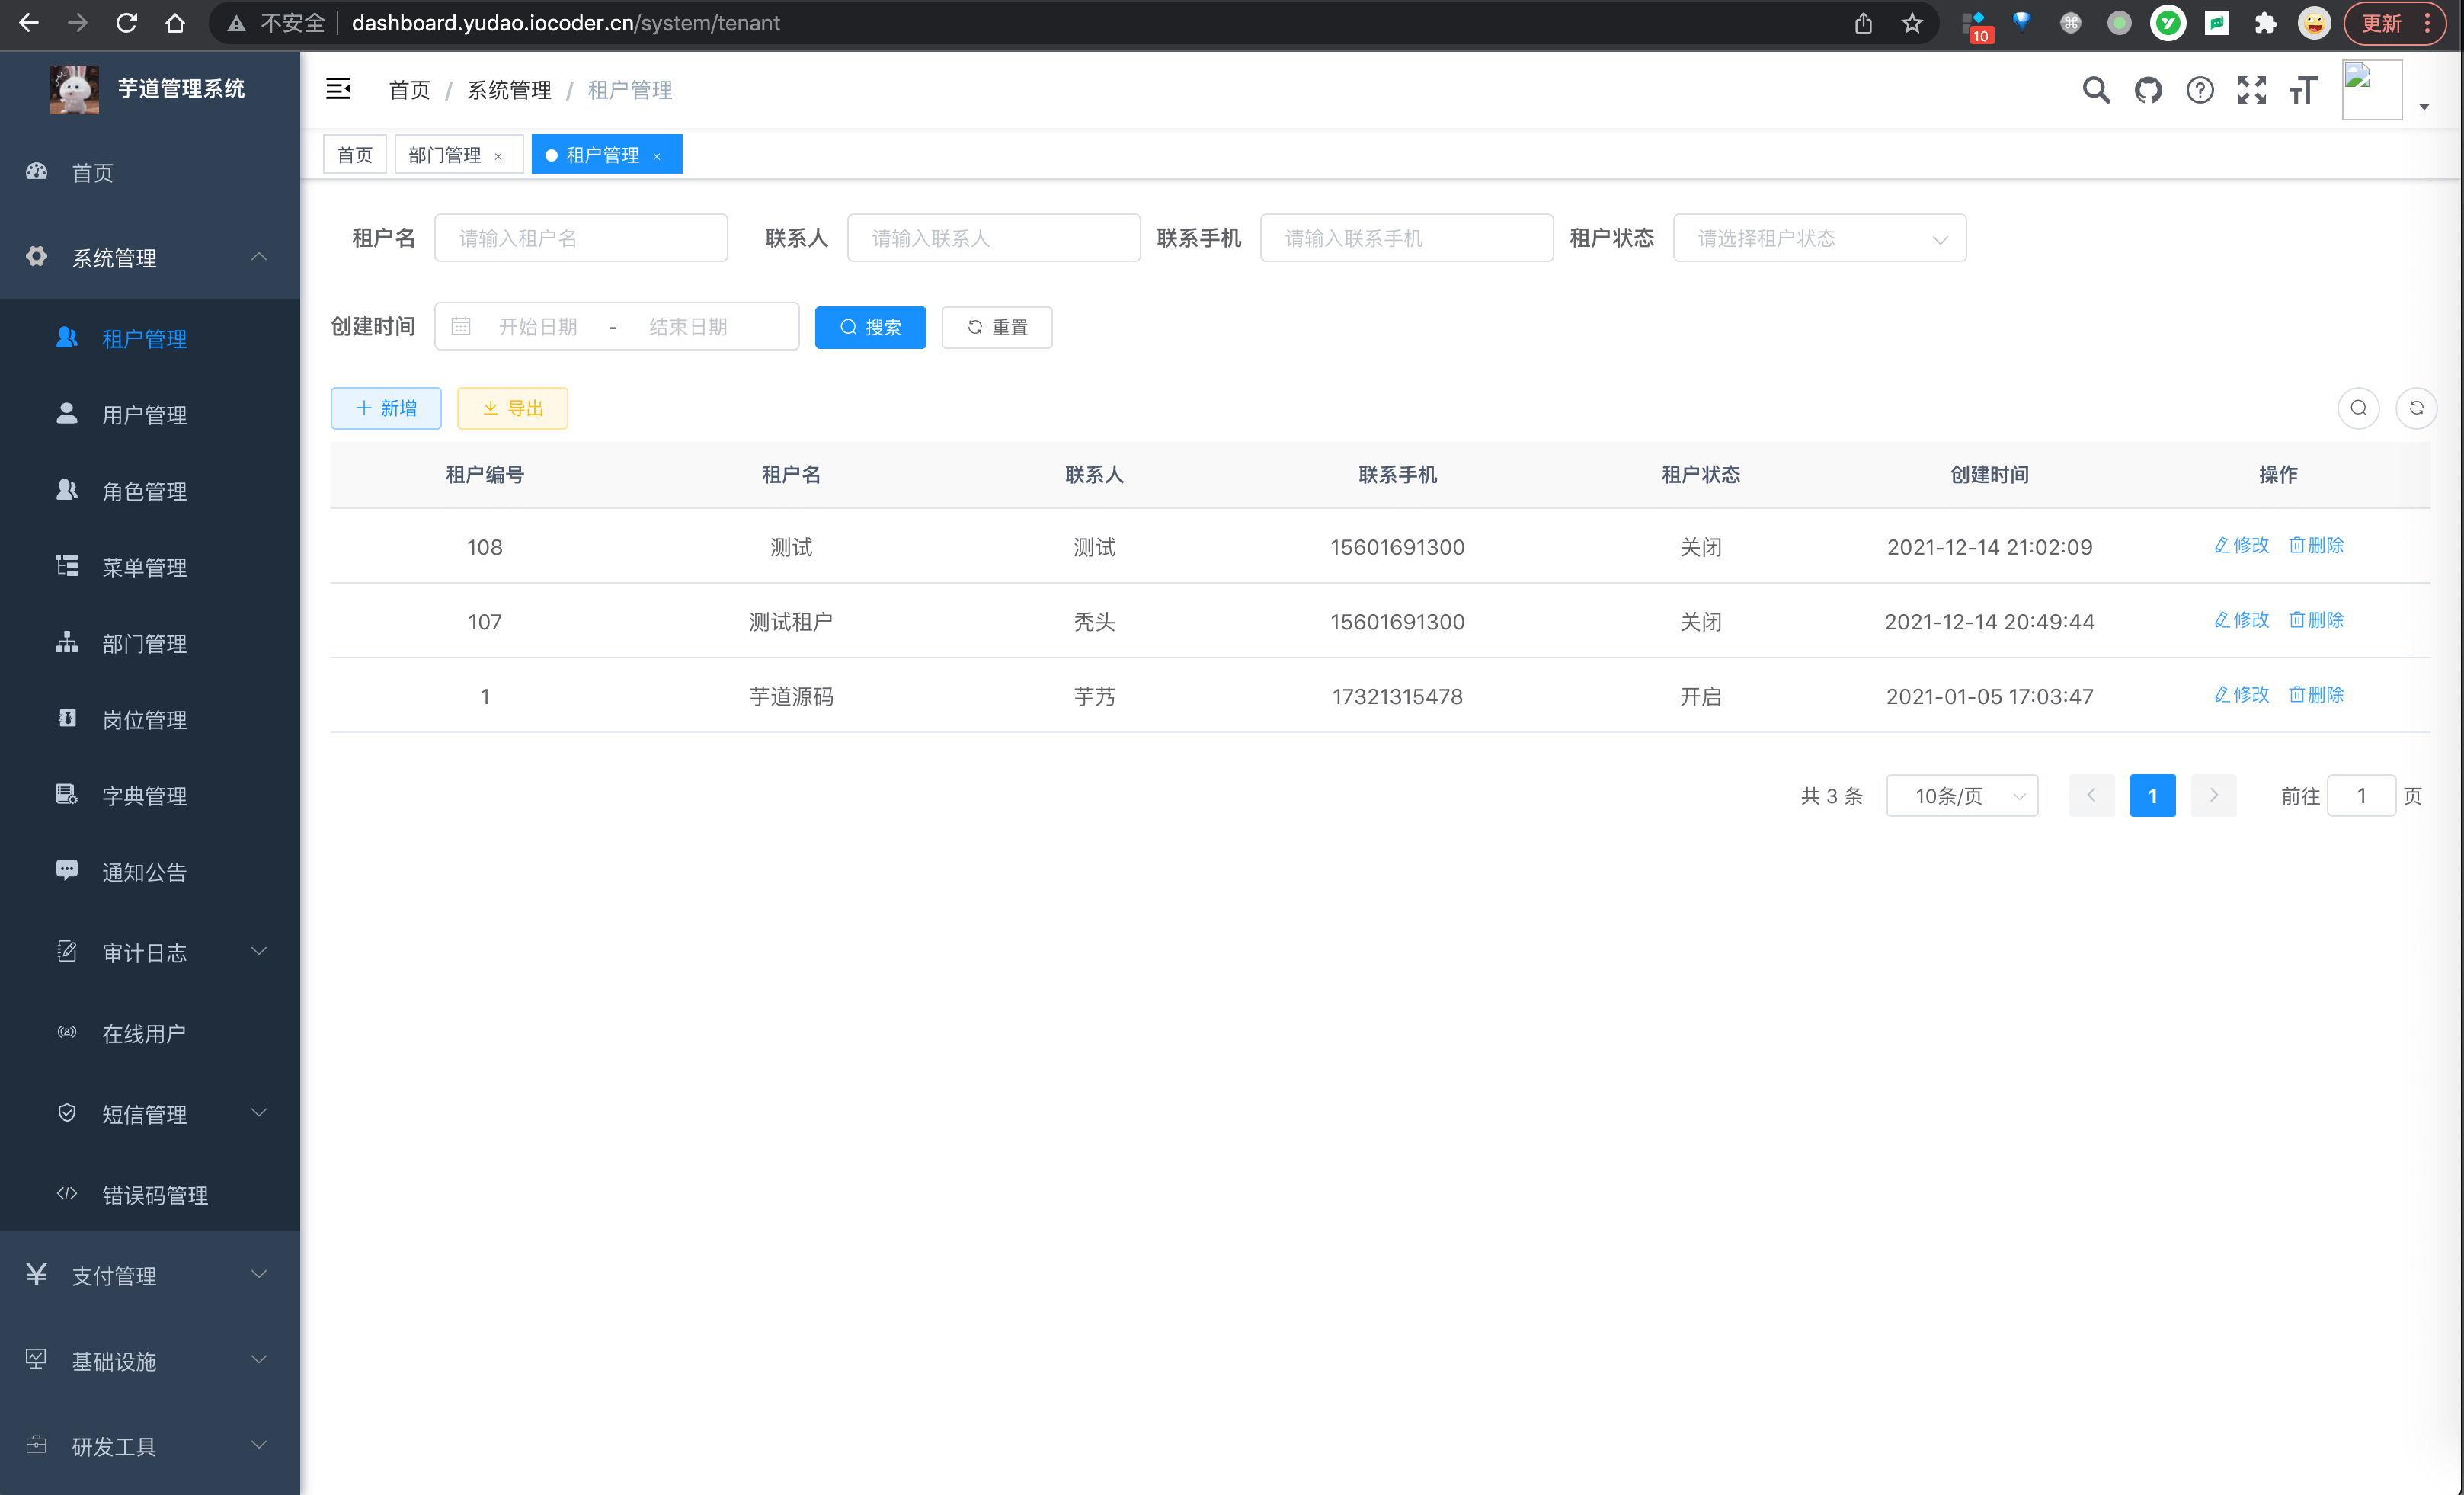This screenshot has width=2464, height=1495.
Task: Toggle fullscreen mode icon
Action: pyautogui.click(x=2252, y=89)
